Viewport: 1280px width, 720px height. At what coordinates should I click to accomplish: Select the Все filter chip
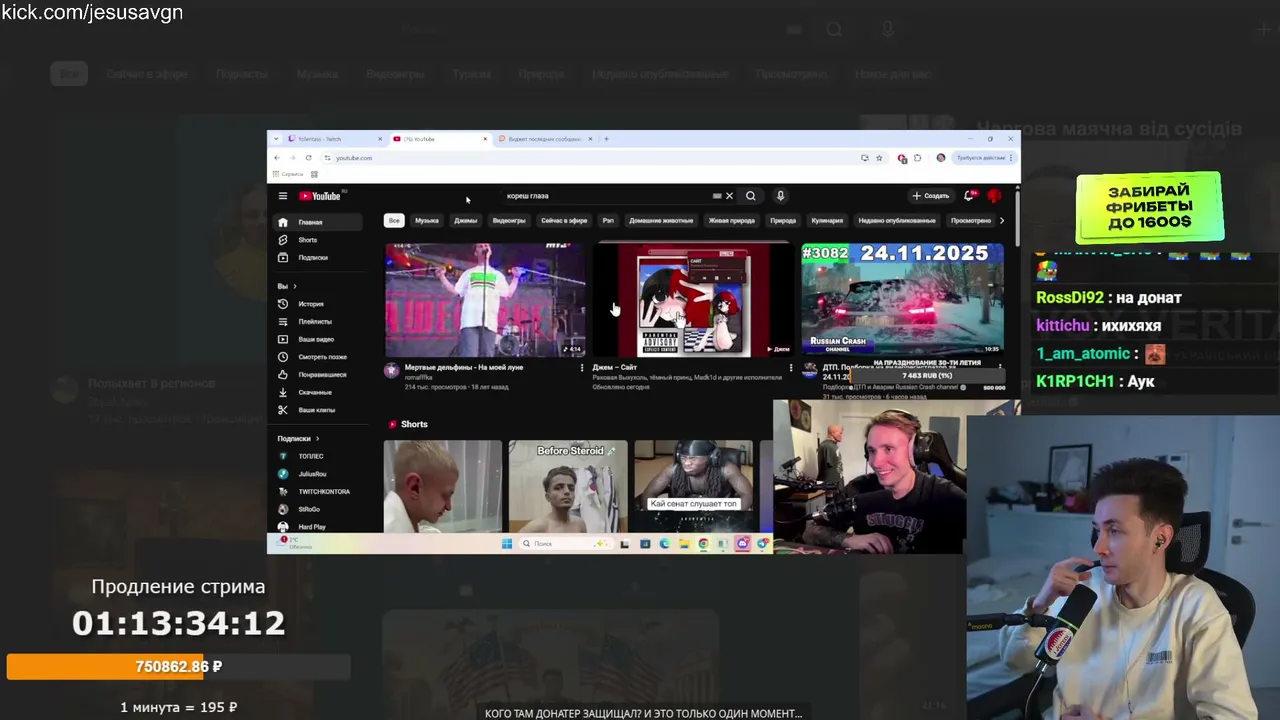point(394,220)
